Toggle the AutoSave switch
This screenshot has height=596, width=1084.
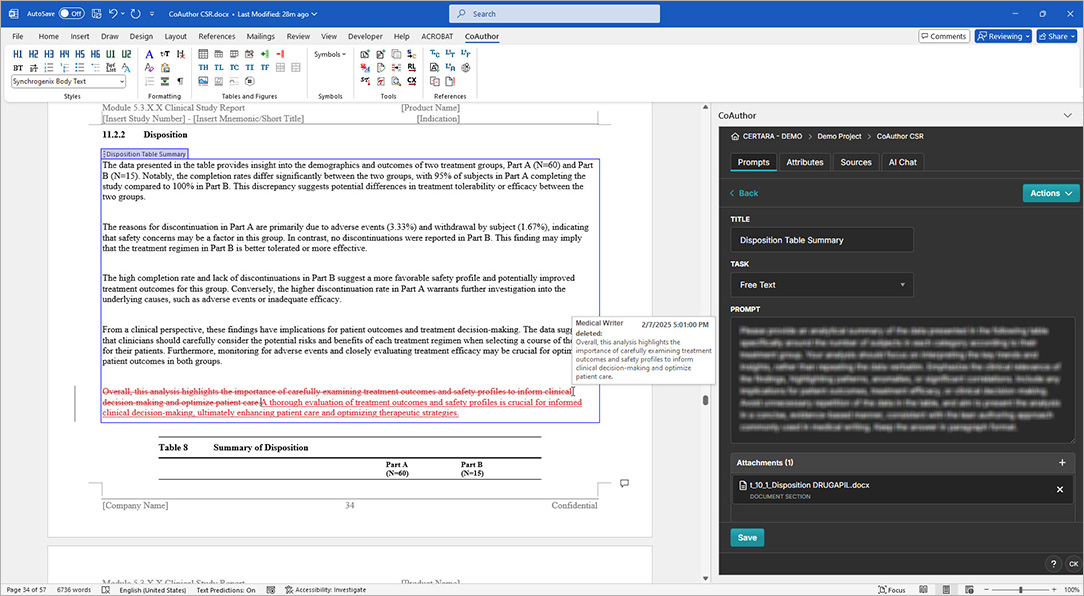pos(71,13)
